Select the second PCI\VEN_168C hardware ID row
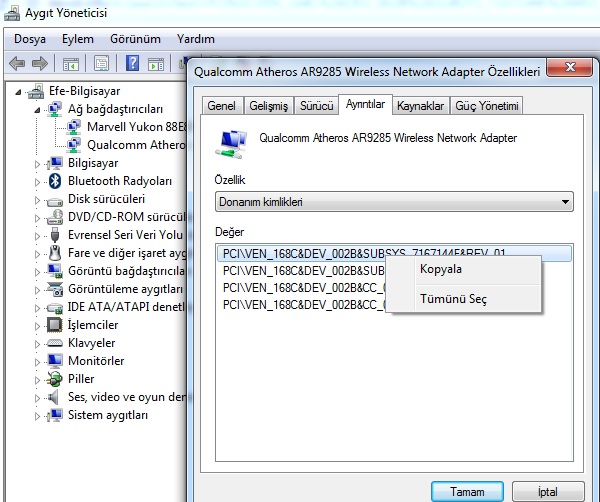600x502 pixels. pyautogui.click(x=303, y=271)
